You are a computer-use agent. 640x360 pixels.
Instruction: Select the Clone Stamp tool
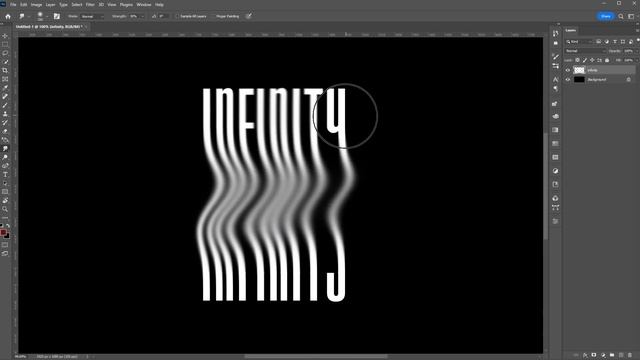click(x=5, y=114)
